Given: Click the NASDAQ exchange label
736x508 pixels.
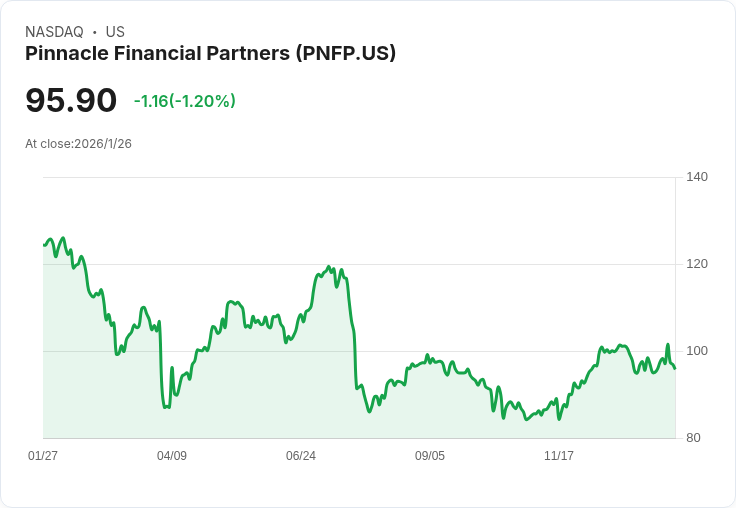Looking at the screenshot, I should click(54, 32).
